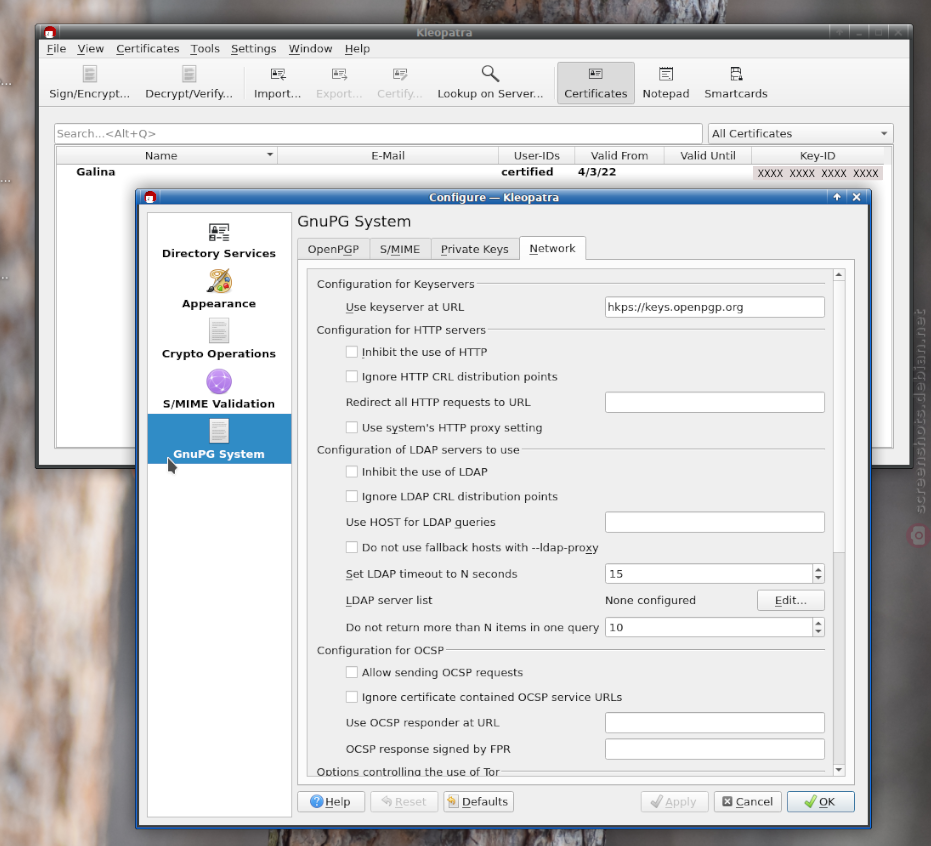Viewport: 931px width, 846px height.
Task: Switch to the S/MIME tab
Action: point(400,249)
